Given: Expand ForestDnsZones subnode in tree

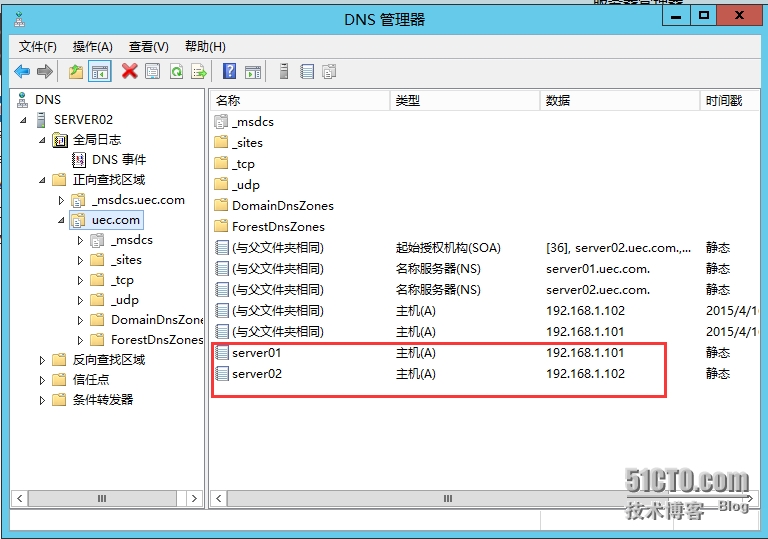Looking at the screenshot, I should [x=80, y=340].
